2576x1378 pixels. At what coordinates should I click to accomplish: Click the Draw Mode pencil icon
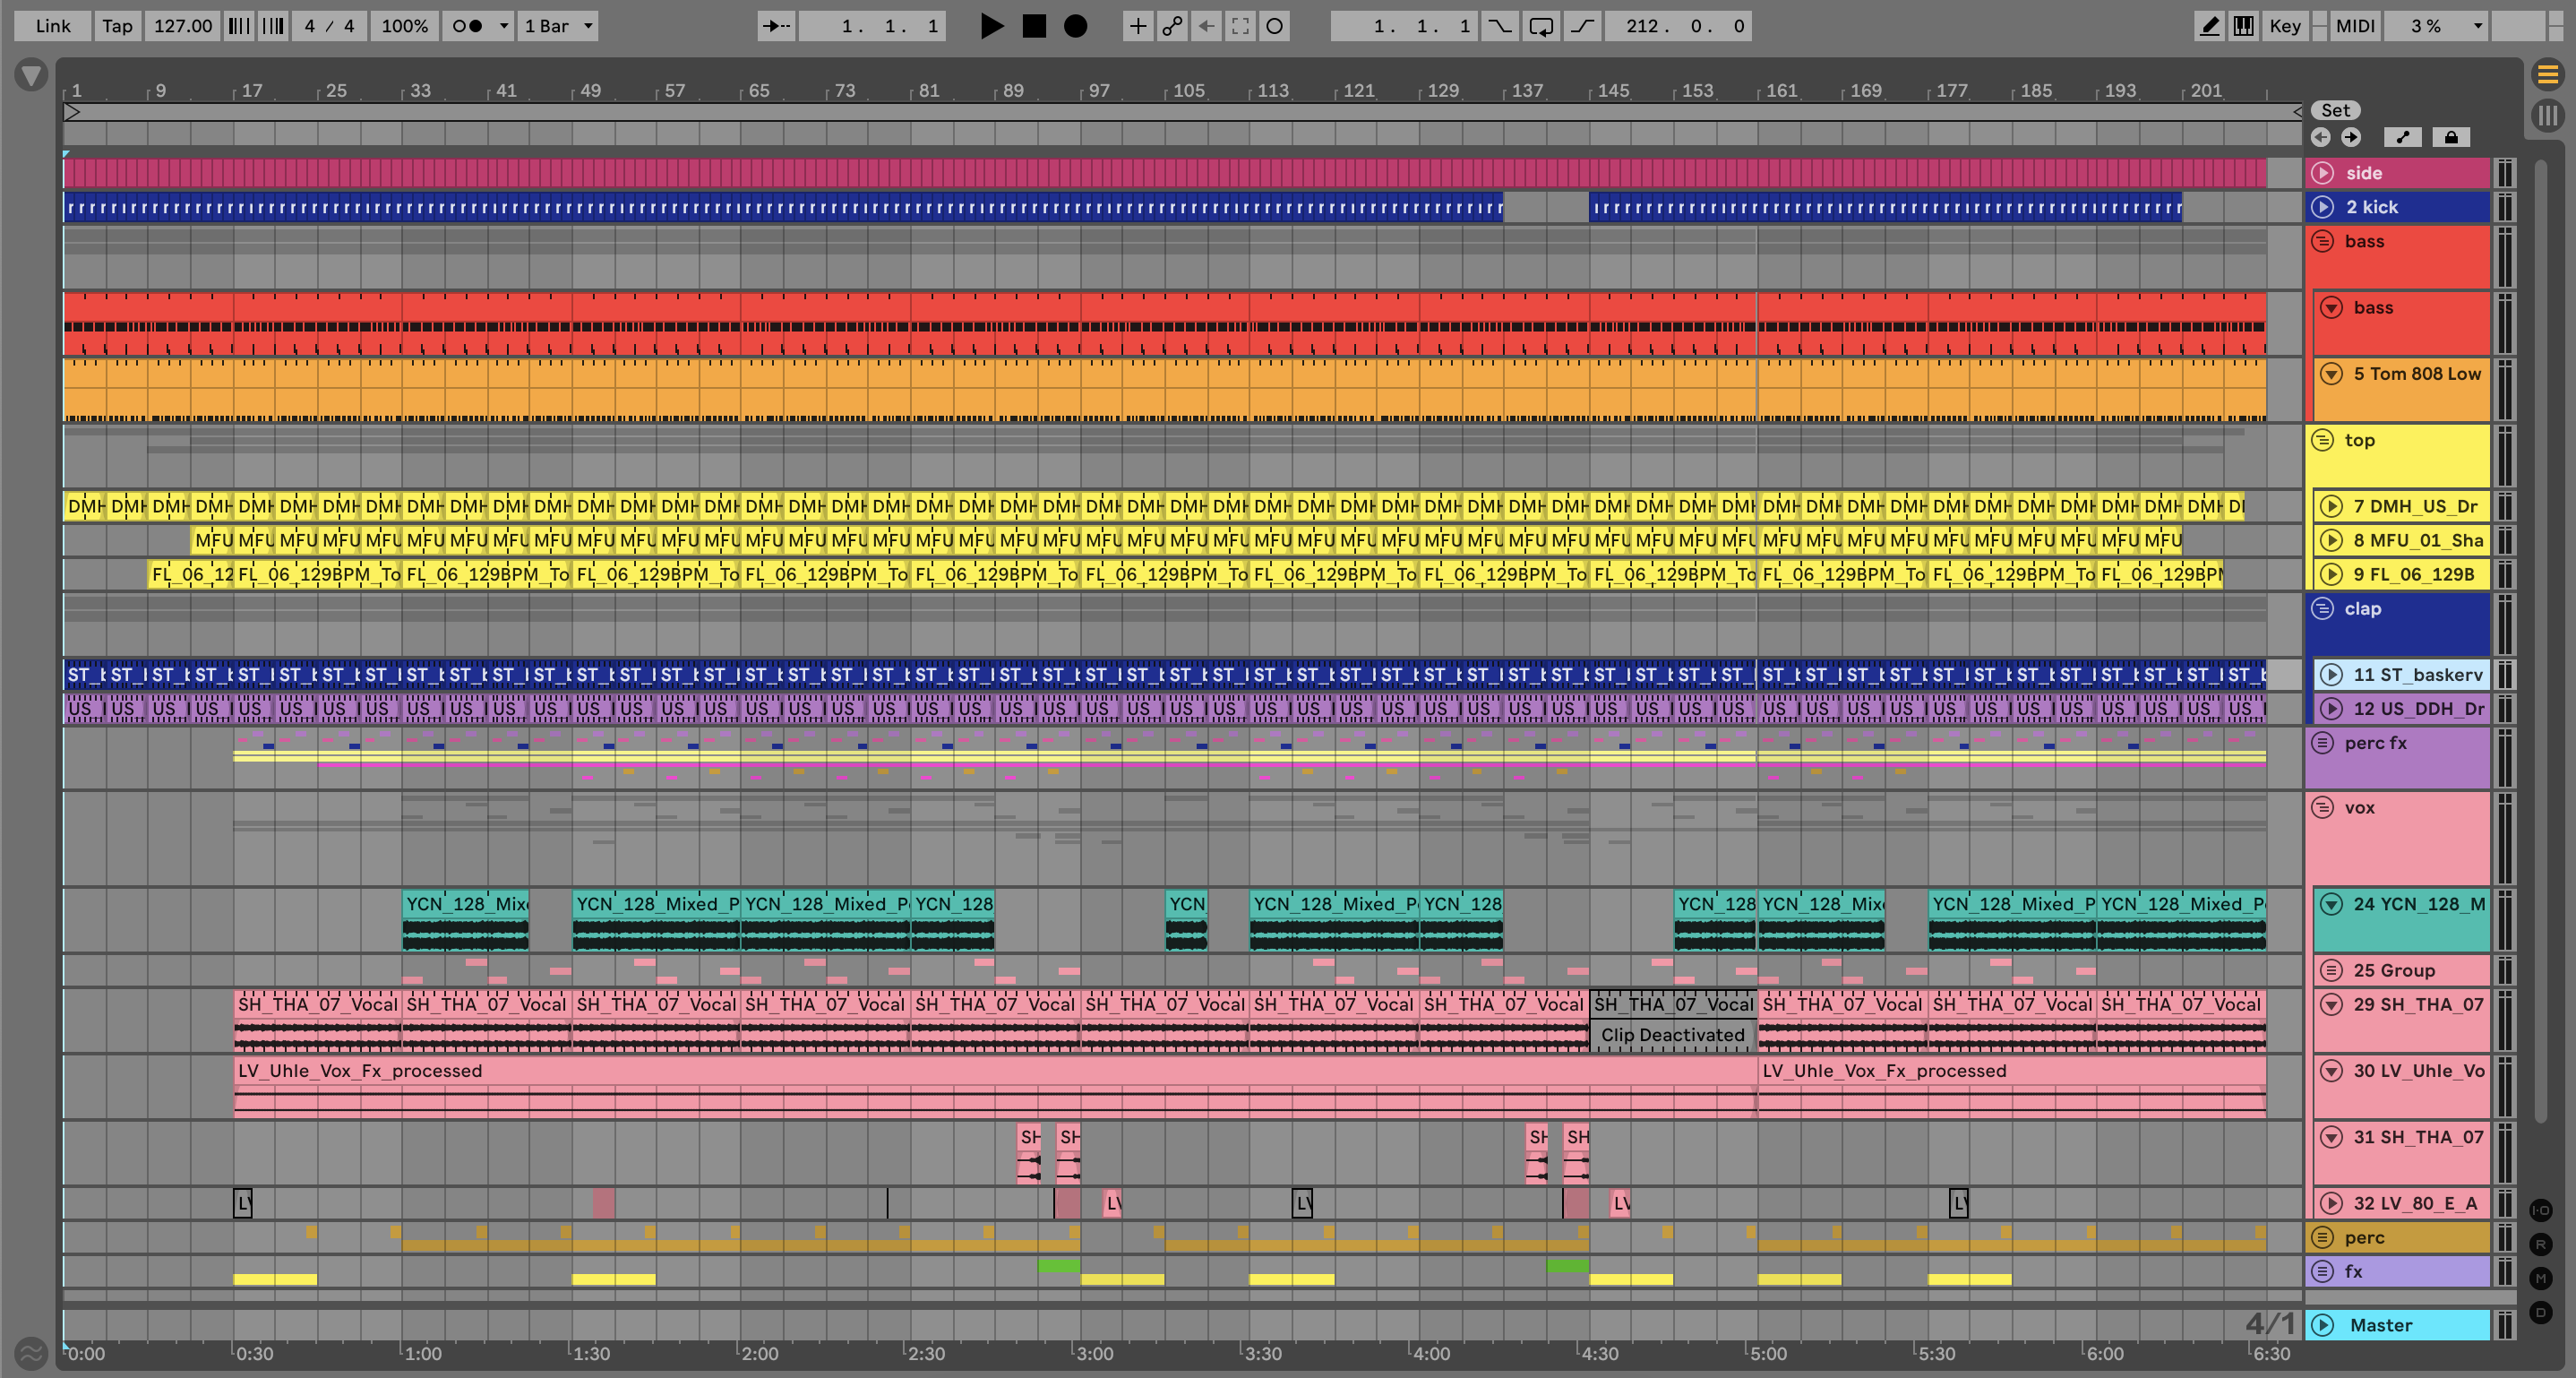point(2209,26)
